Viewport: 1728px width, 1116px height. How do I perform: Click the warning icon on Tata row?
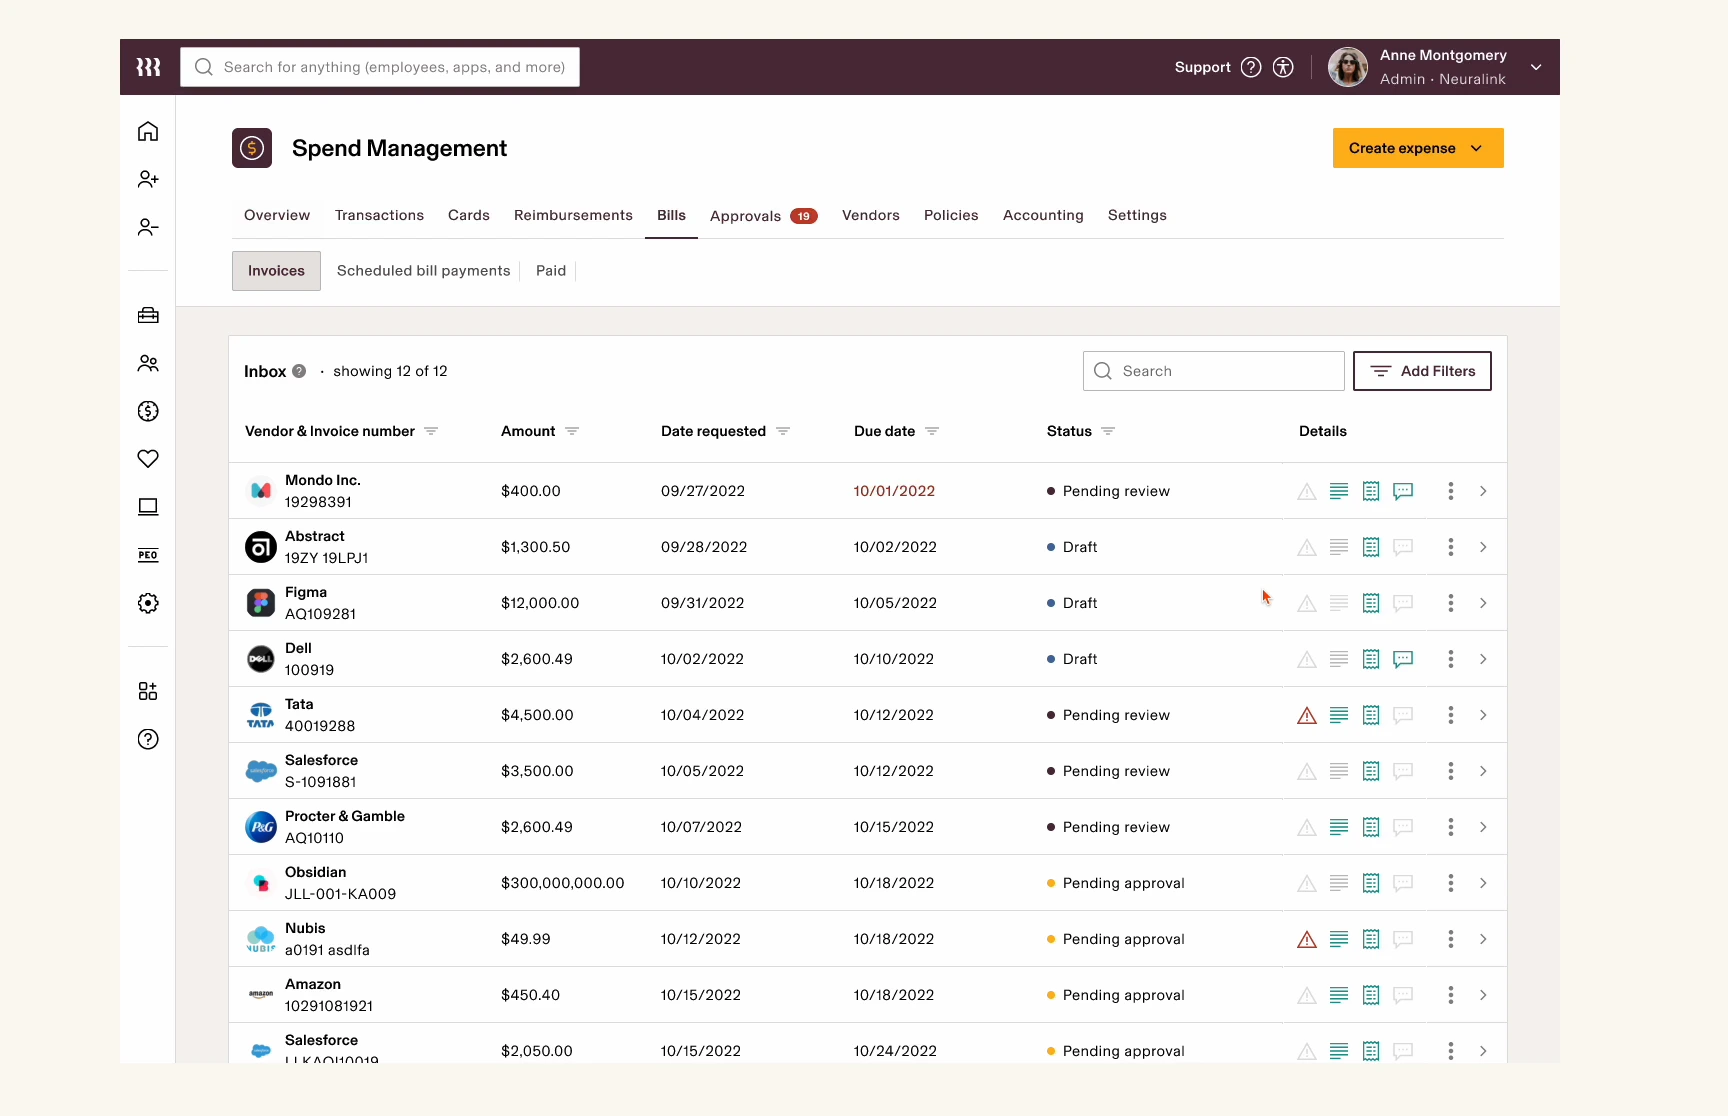pos(1307,715)
